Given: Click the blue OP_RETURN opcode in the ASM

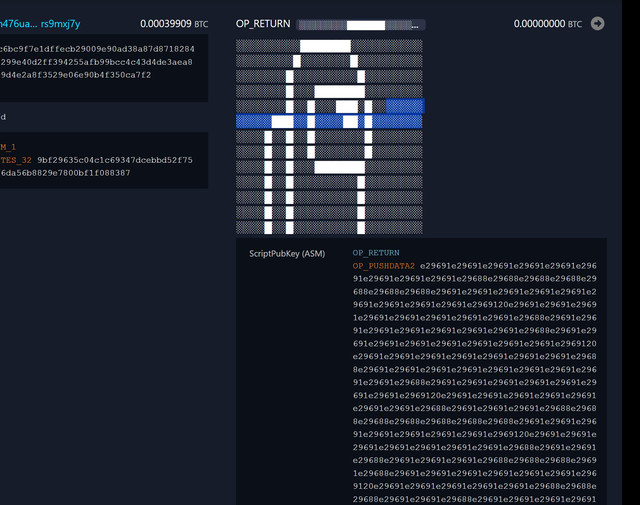Looking at the screenshot, I should (x=376, y=253).
